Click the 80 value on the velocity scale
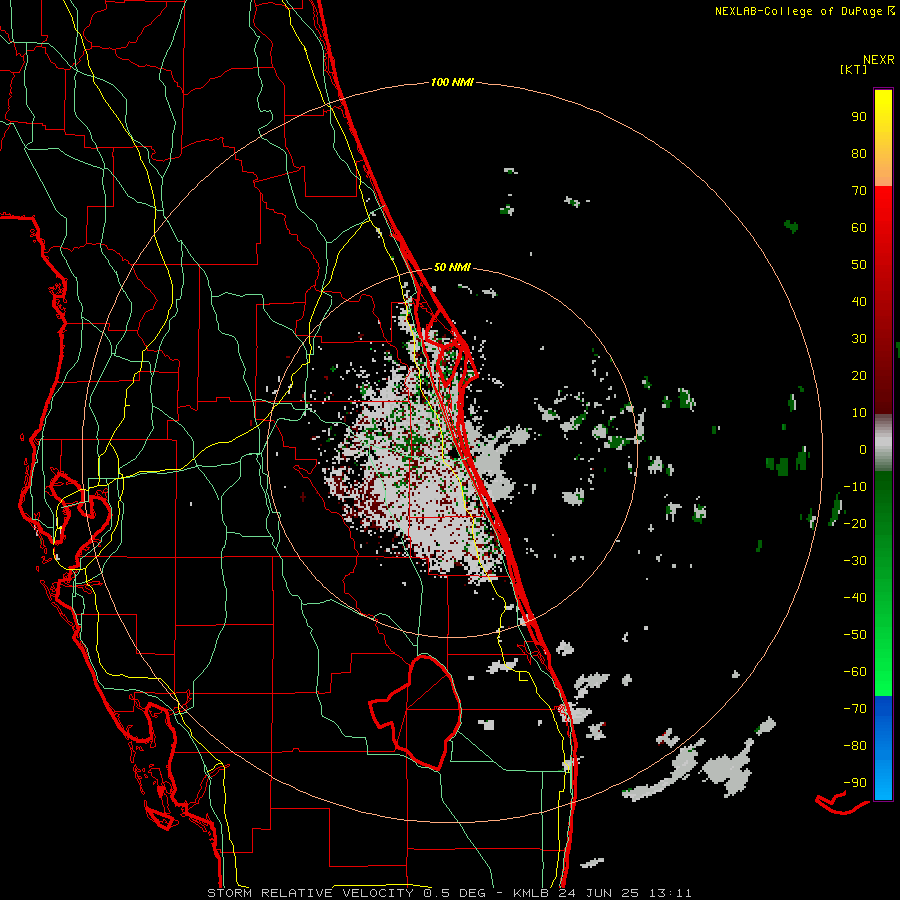Image resolution: width=900 pixels, height=900 pixels. (859, 153)
